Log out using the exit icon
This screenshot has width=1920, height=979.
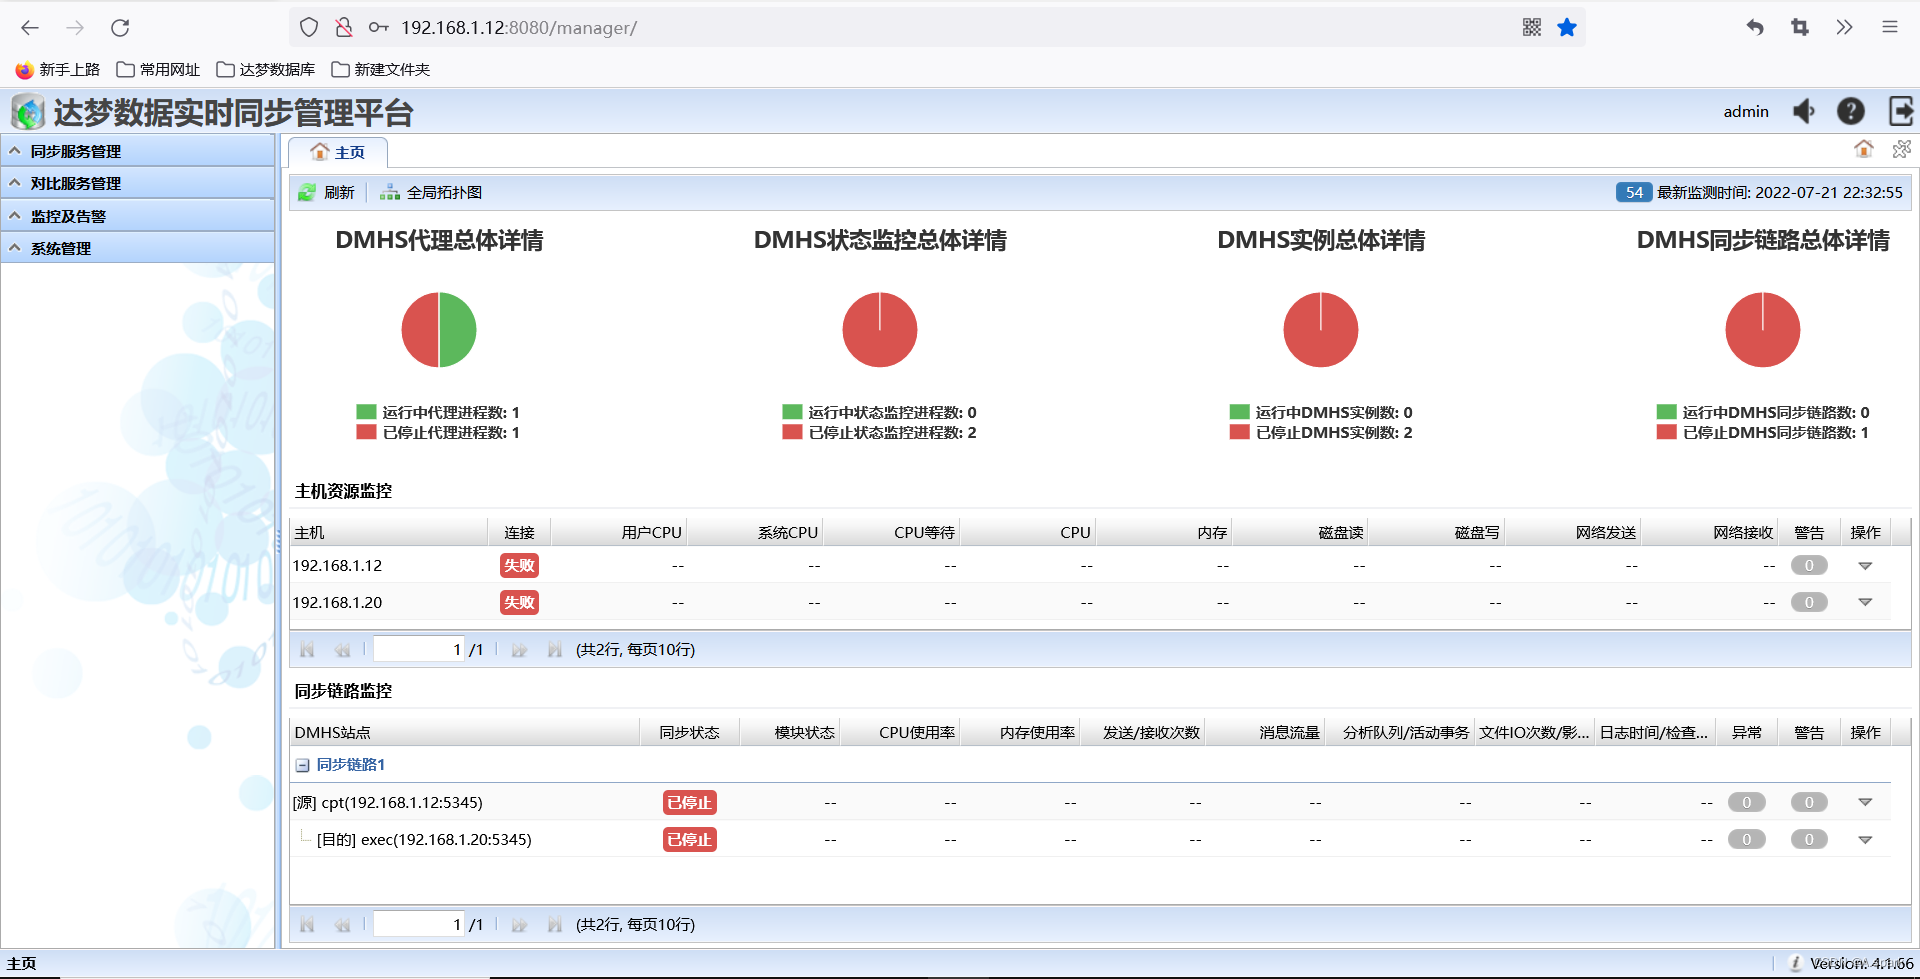coord(1901,111)
